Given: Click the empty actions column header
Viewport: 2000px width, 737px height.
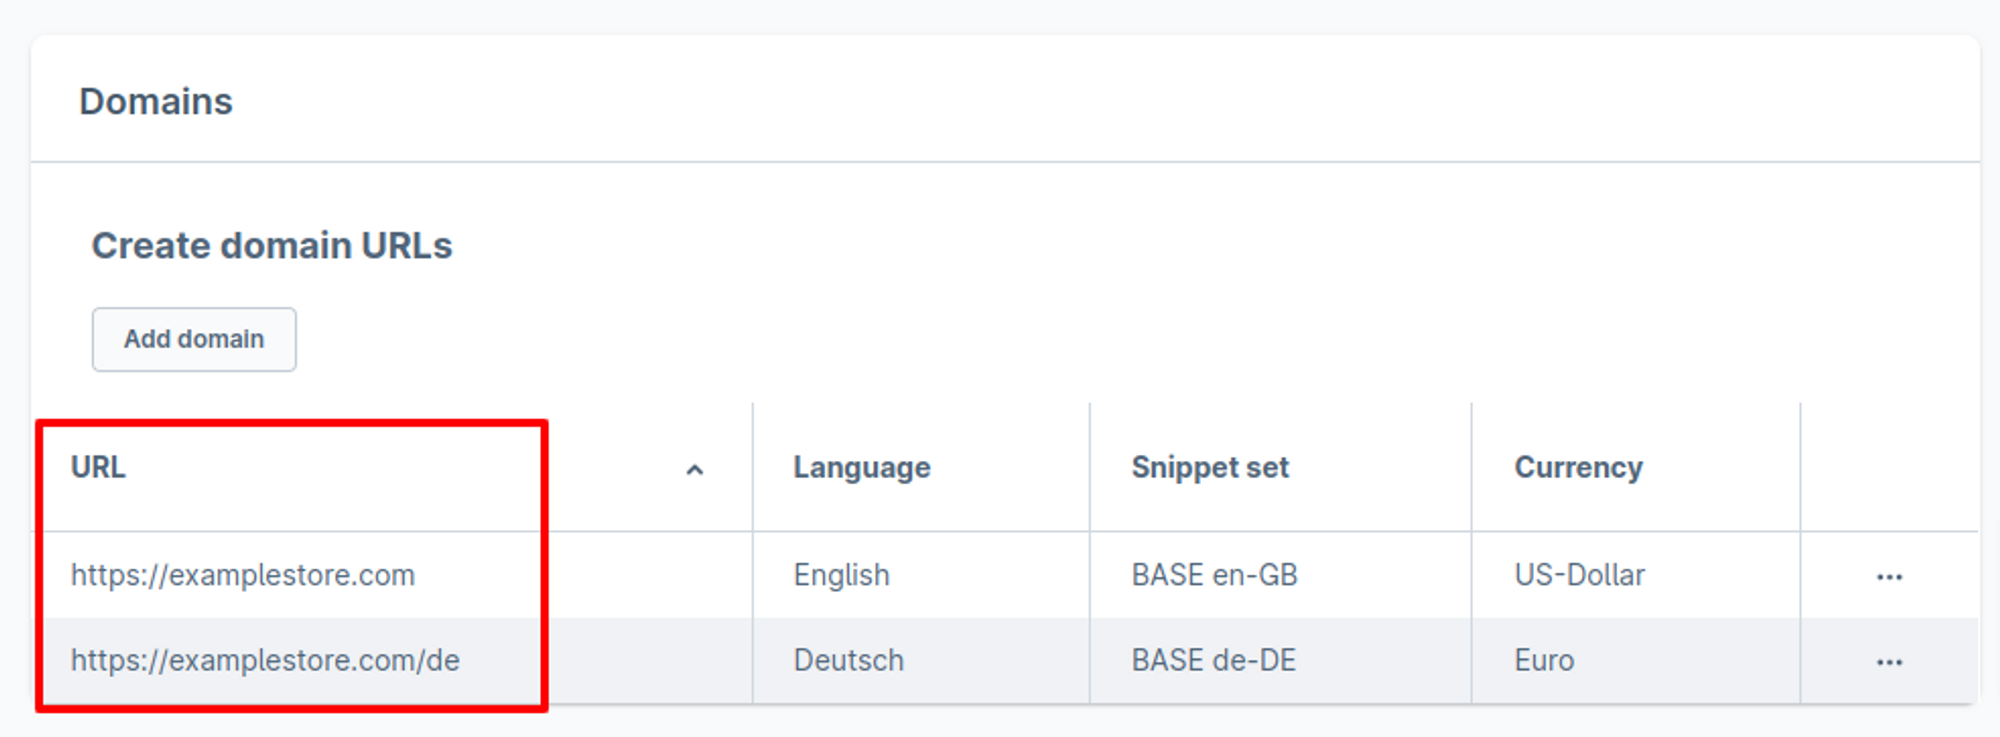Looking at the screenshot, I should point(1888,467).
